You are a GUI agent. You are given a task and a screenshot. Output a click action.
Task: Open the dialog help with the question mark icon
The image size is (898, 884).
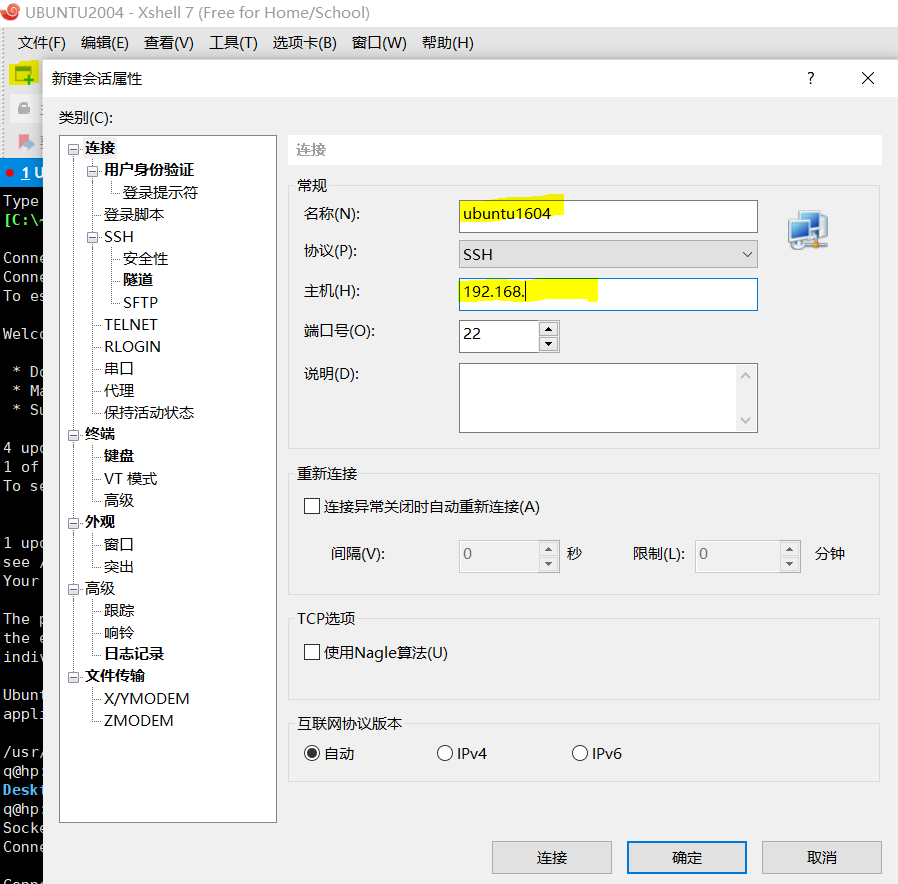point(810,78)
